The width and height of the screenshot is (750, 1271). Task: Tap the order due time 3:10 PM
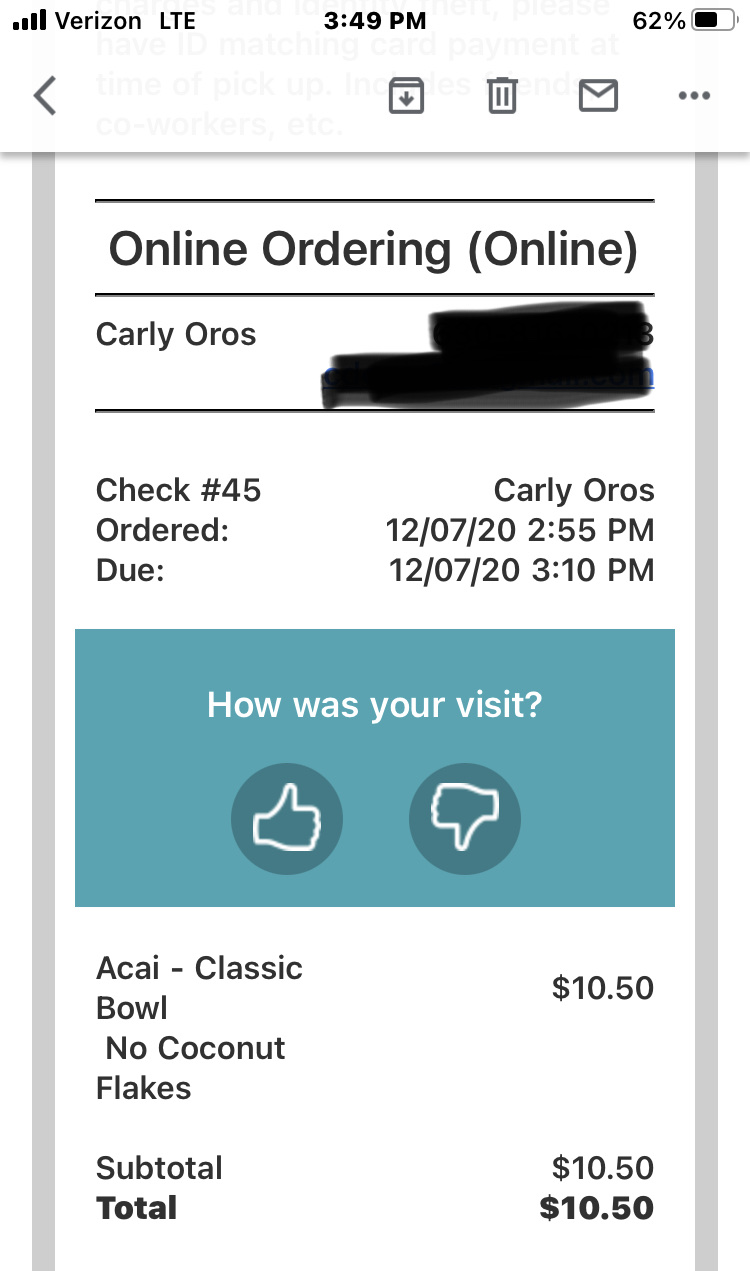tap(592, 570)
